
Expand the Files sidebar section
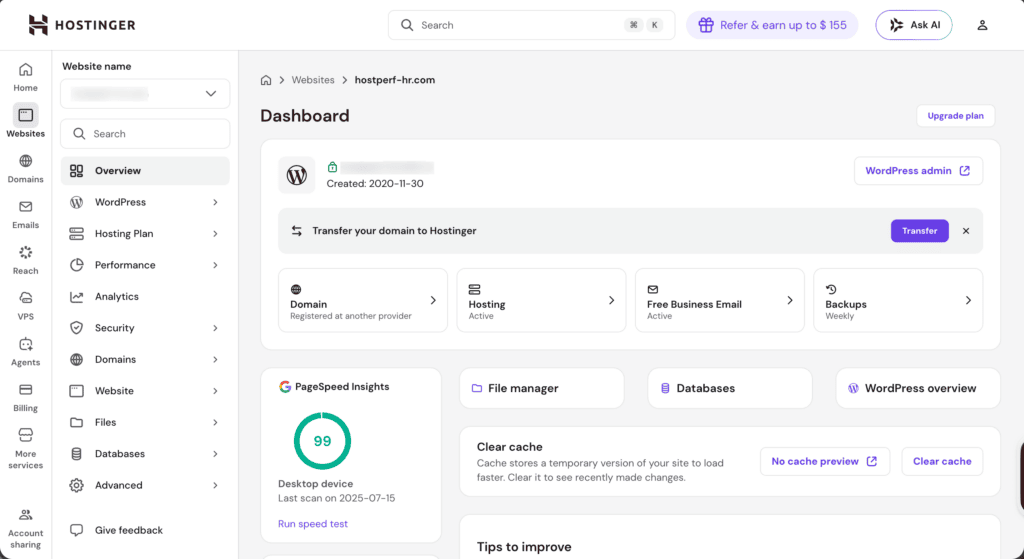pyautogui.click(x=145, y=422)
